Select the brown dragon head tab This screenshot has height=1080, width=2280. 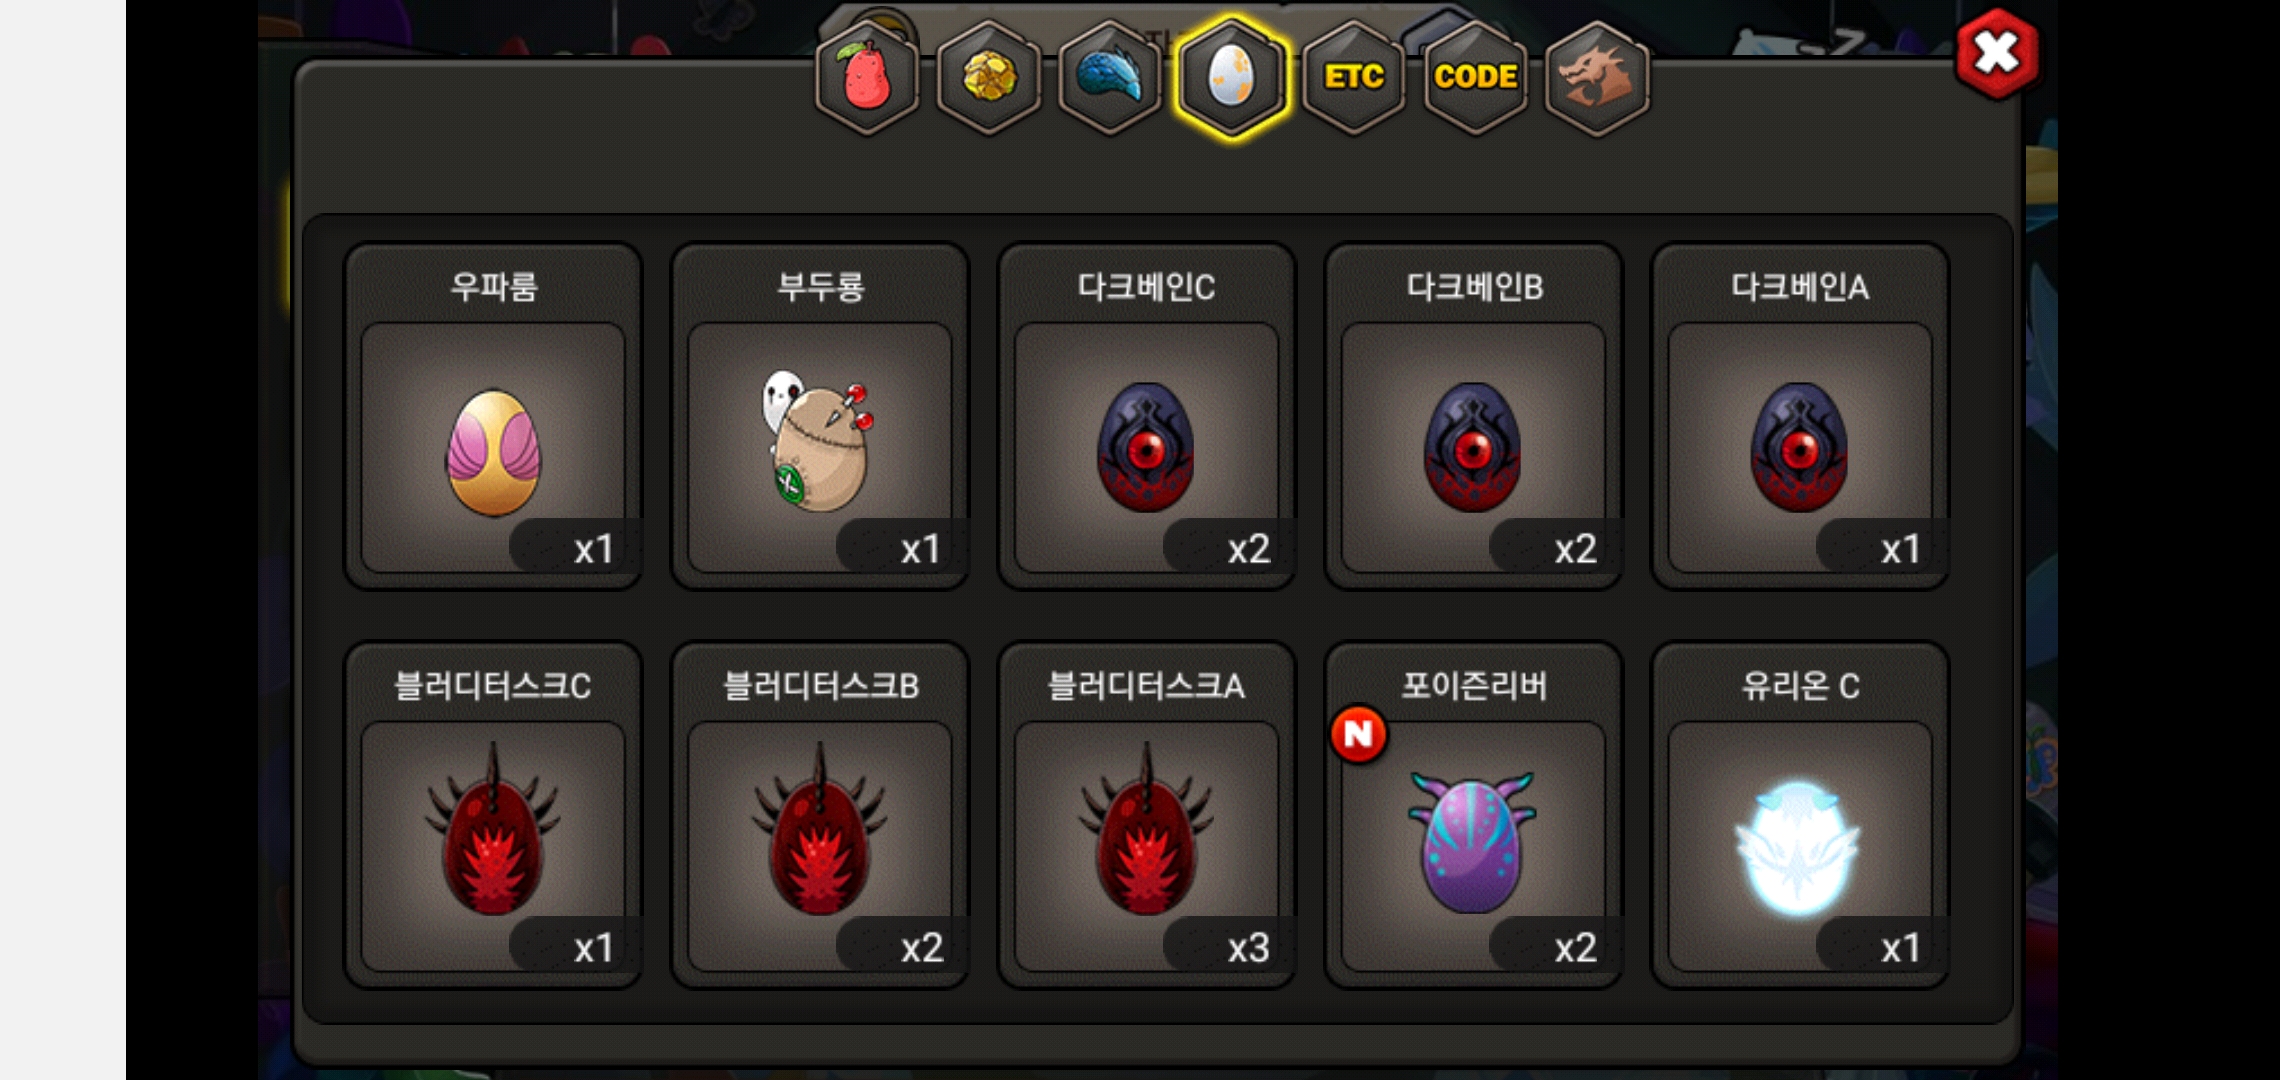tap(1597, 77)
